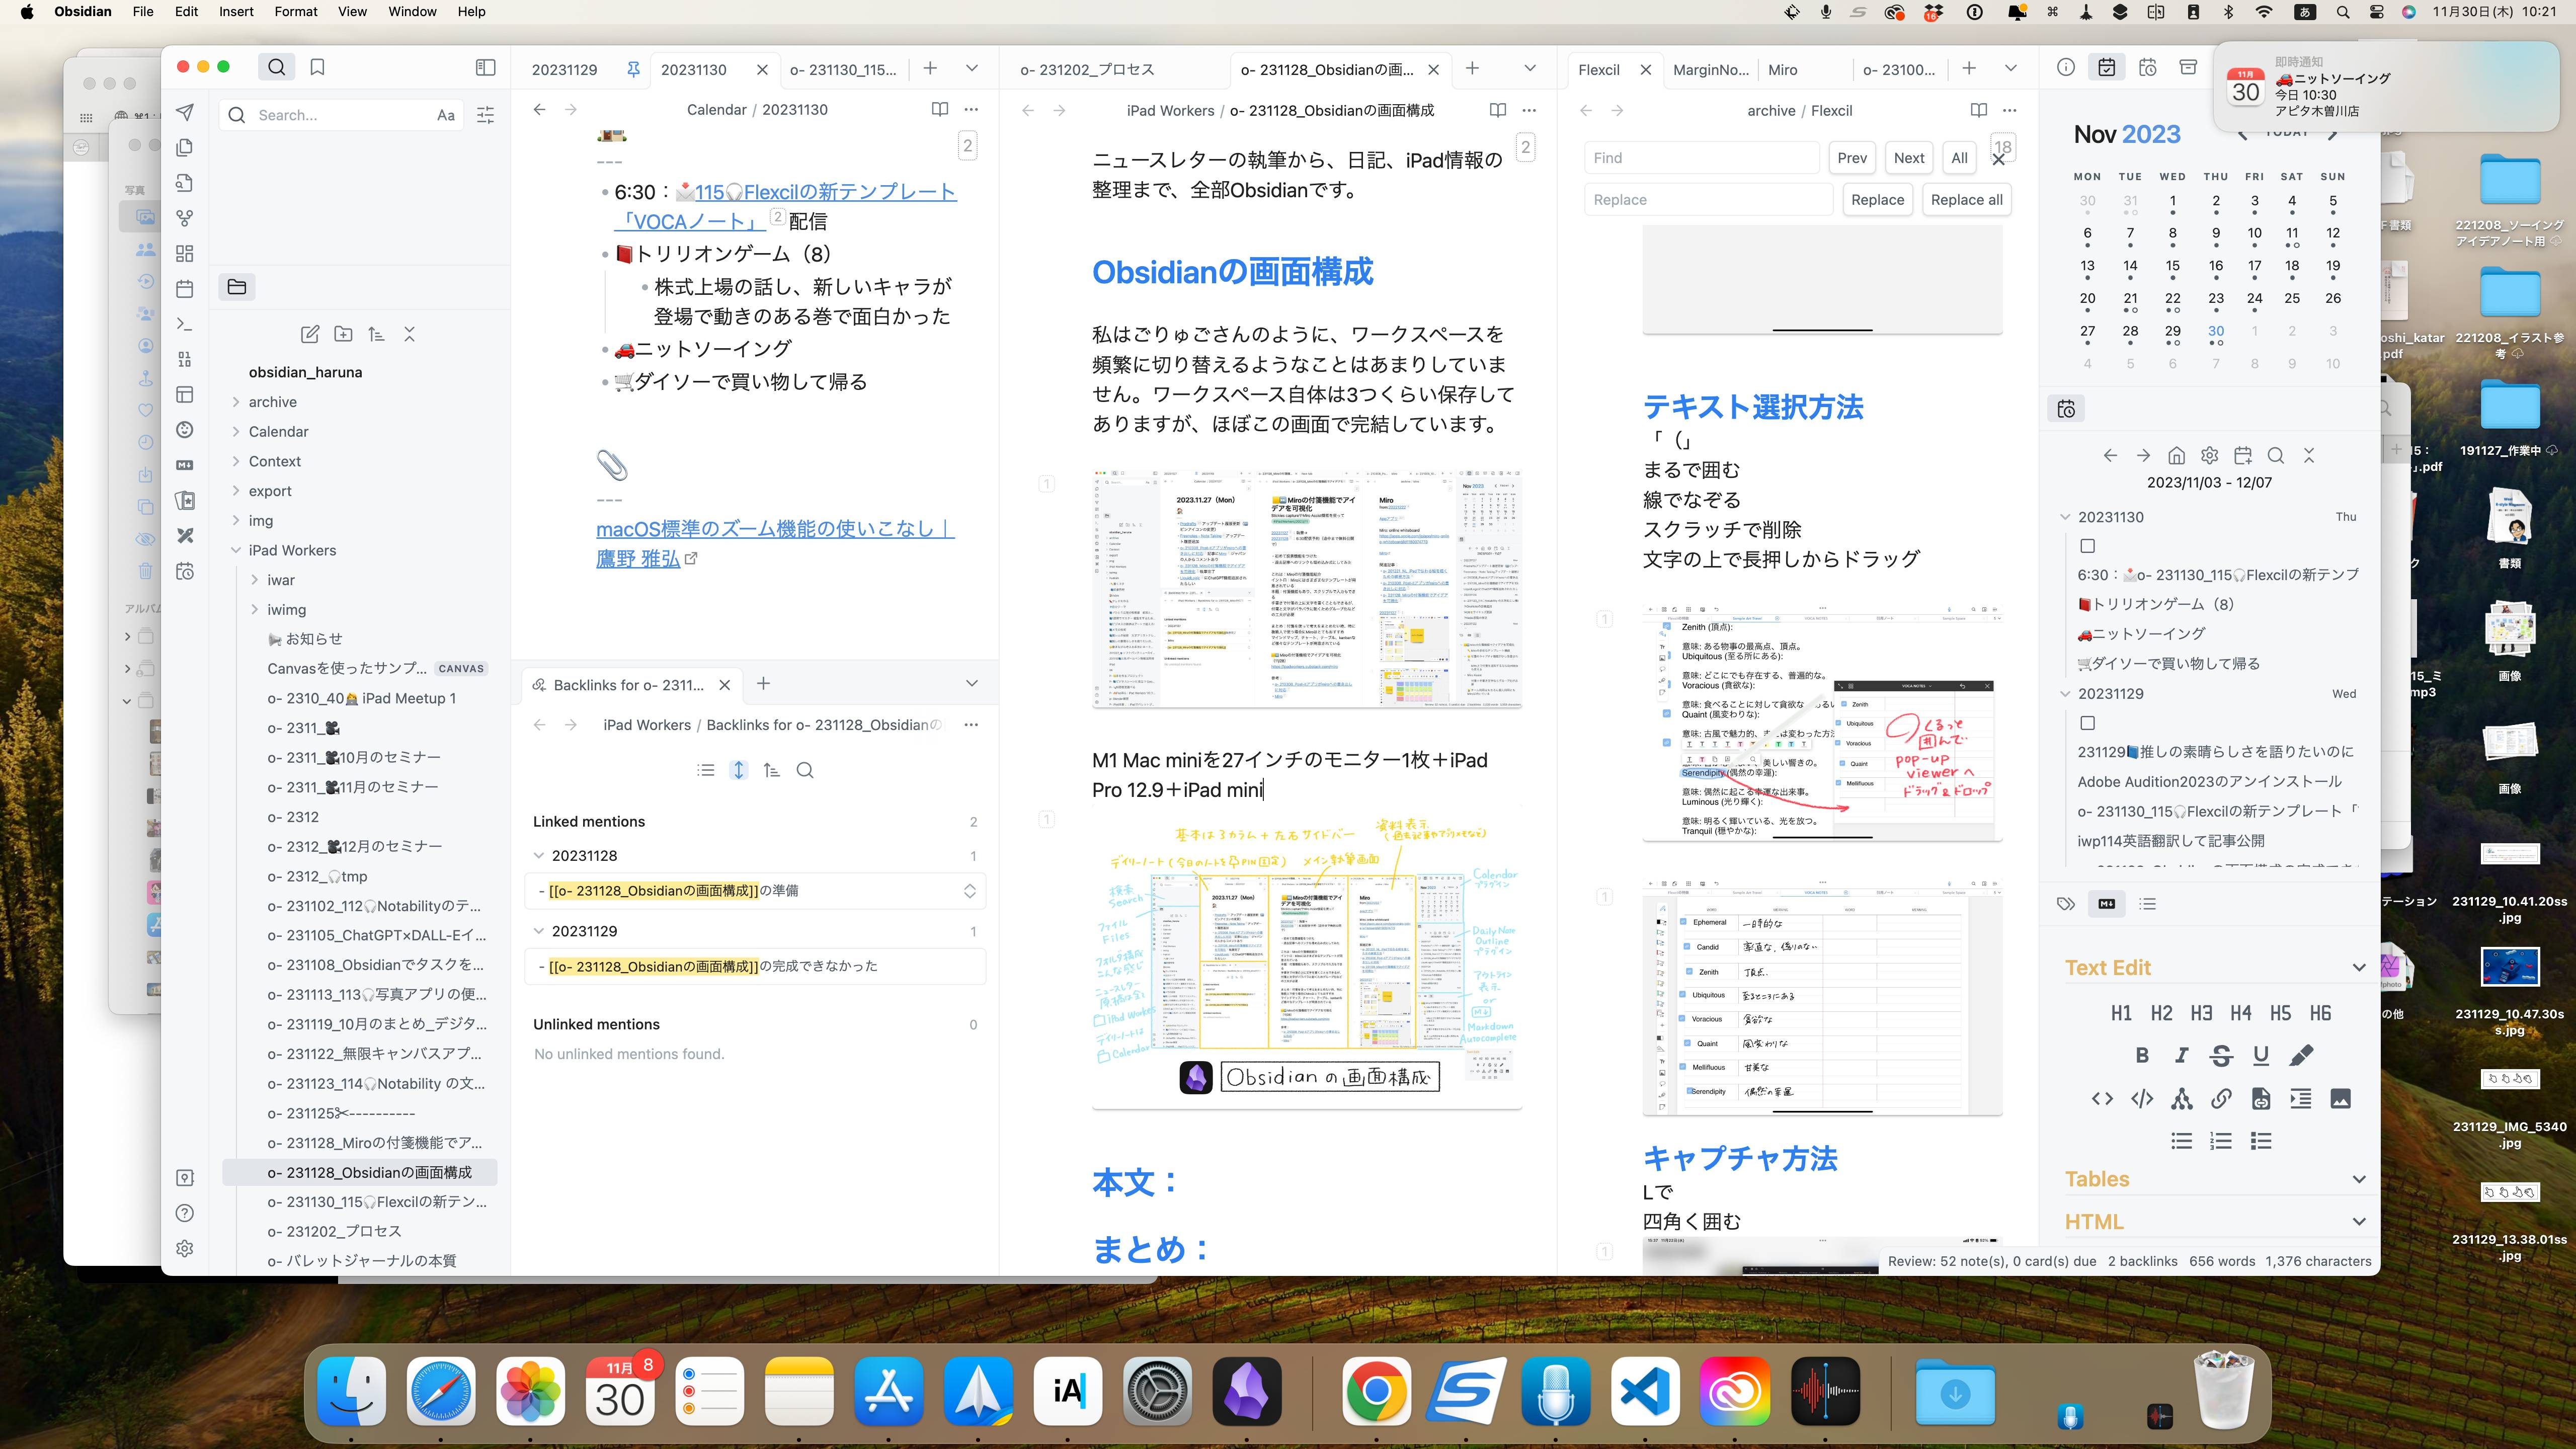The image size is (2576, 1449).
Task: Check the task checkbox under 20231130
Action: tap(2088, 546)
